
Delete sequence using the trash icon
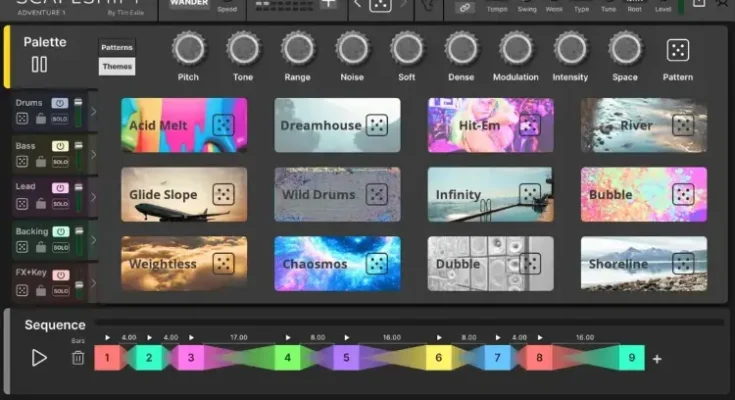[78, 357]
